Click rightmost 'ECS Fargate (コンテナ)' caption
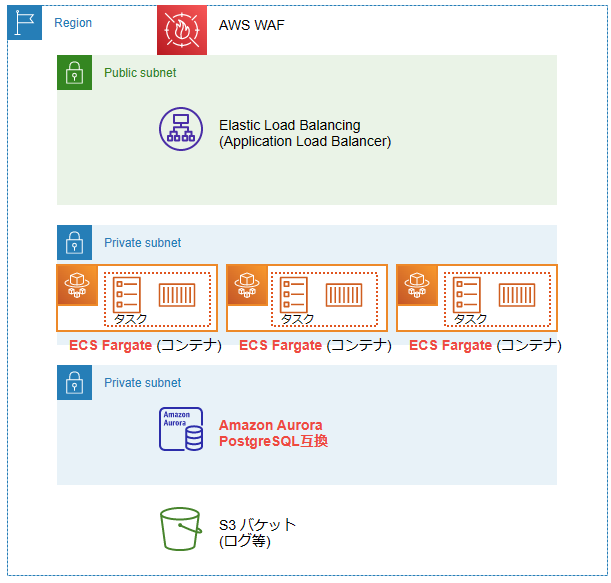611x583 pixels. pyautogui.click(x=485, y=345)
